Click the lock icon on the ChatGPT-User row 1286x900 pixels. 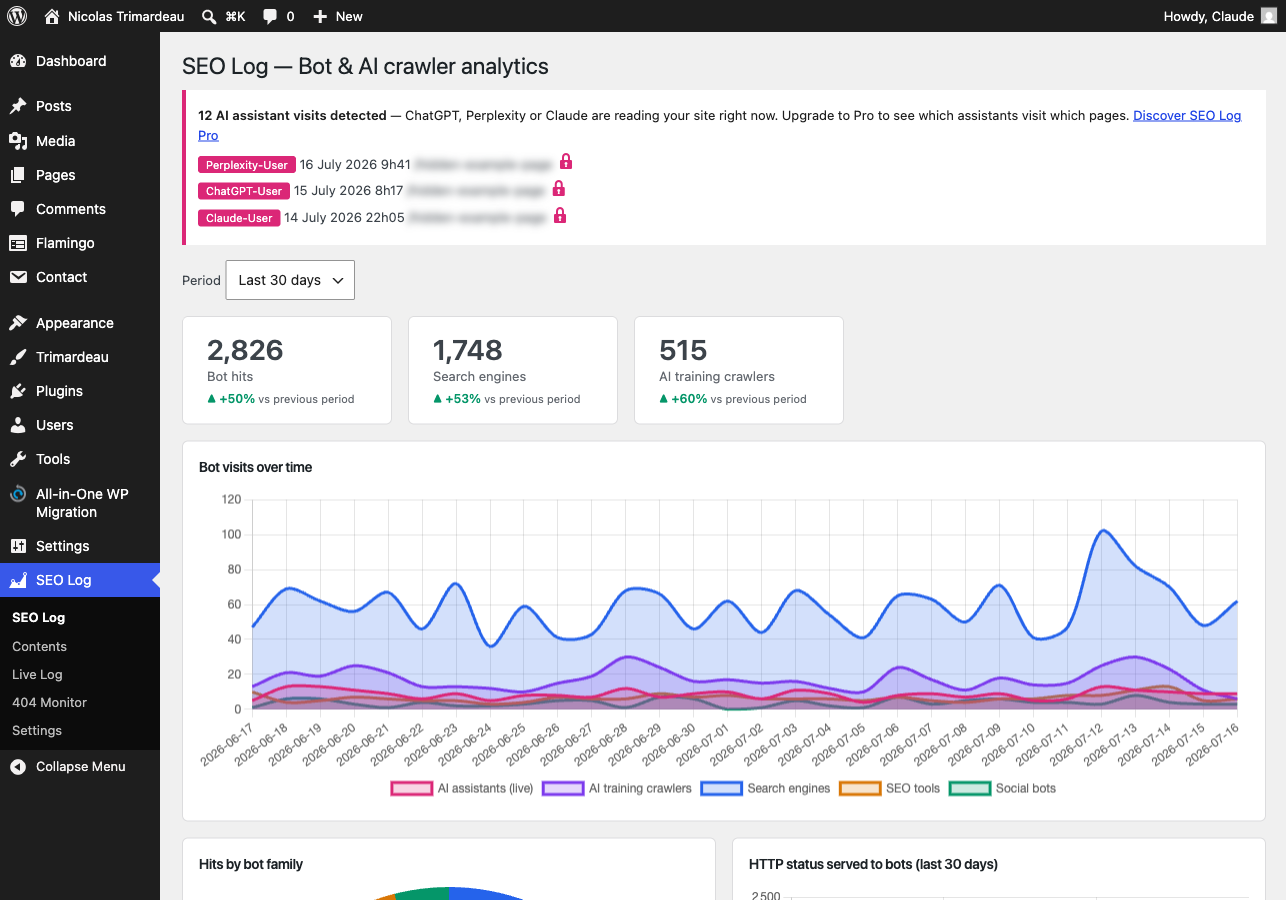[x=559, y=188]
